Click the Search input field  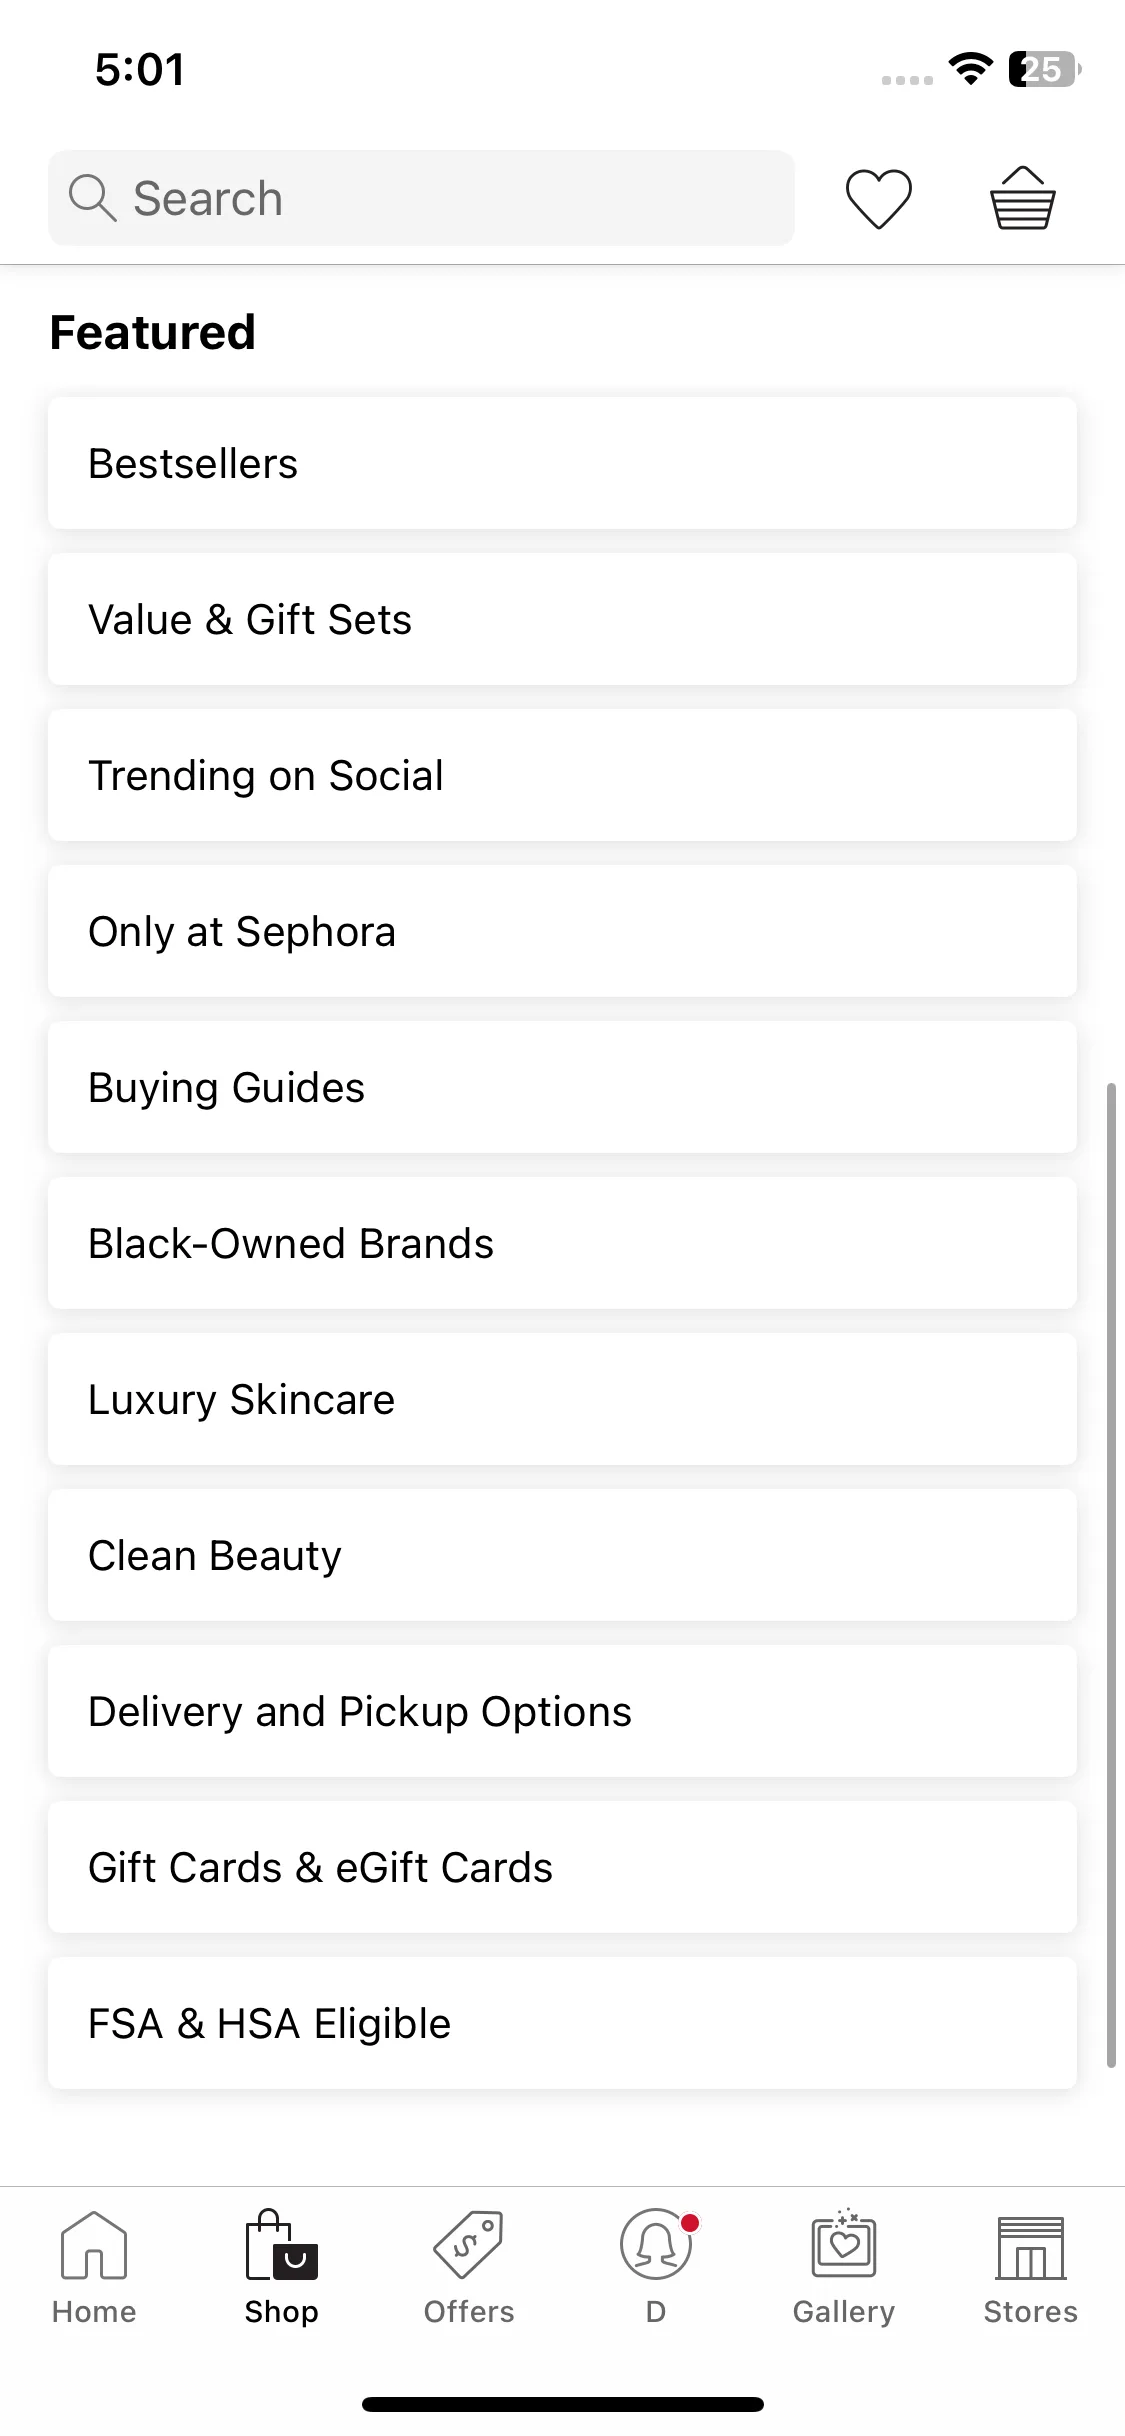421,198
